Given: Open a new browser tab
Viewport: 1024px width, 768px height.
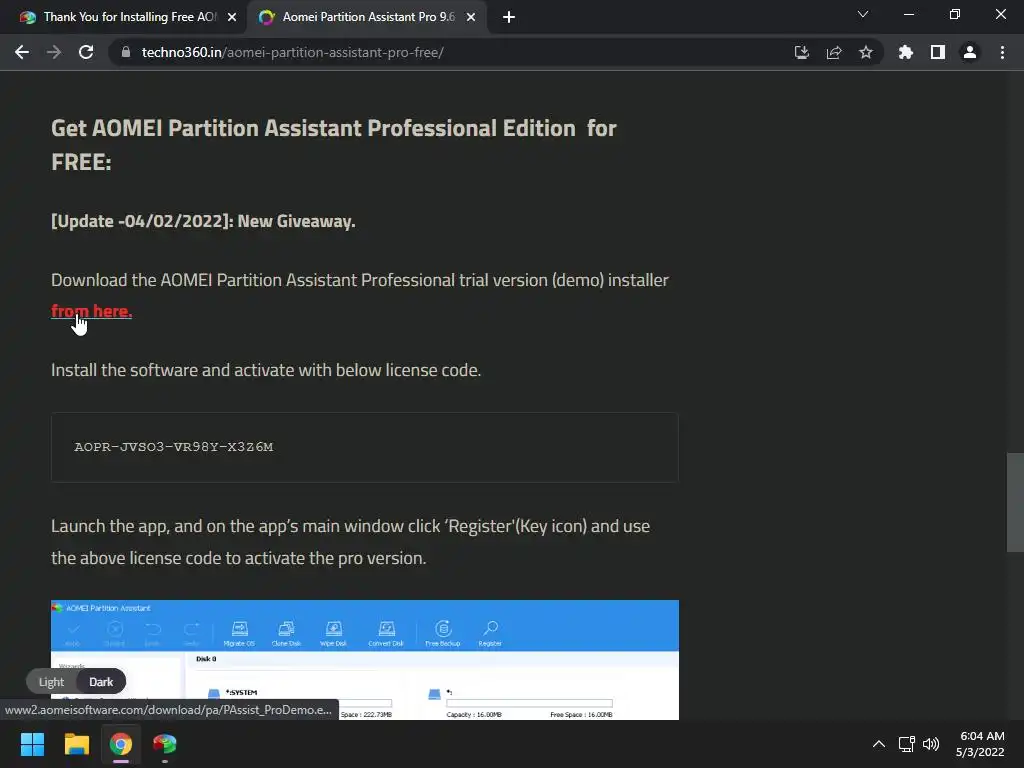Looking at the screenshot, I should click(509, 17).
